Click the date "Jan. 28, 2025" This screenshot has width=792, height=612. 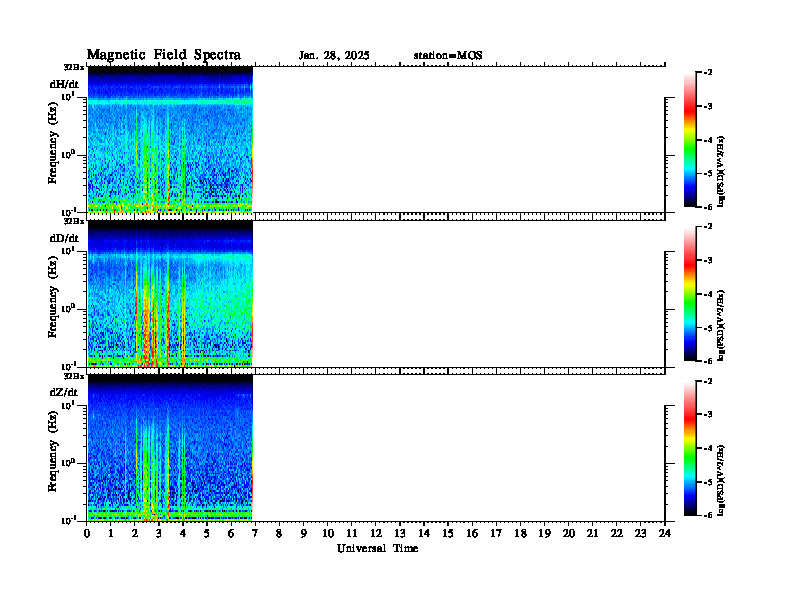(x=334, y=56)
